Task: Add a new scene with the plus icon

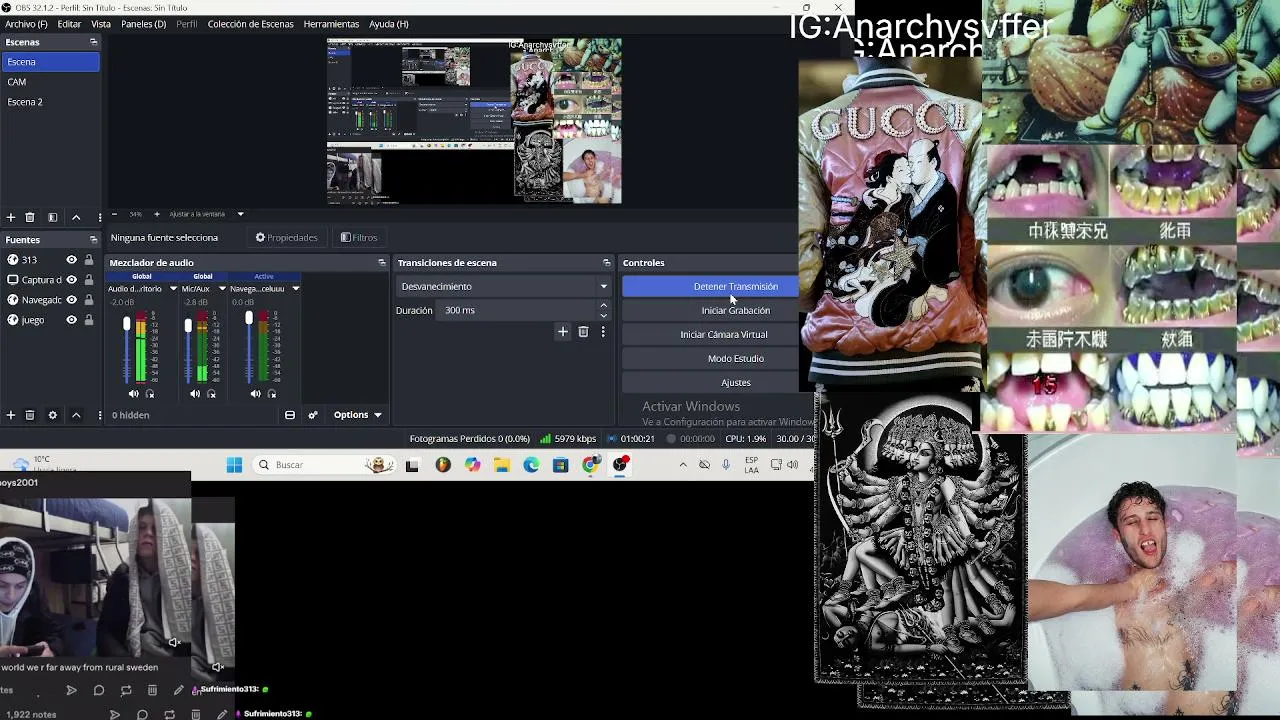Action: [11, 217]
